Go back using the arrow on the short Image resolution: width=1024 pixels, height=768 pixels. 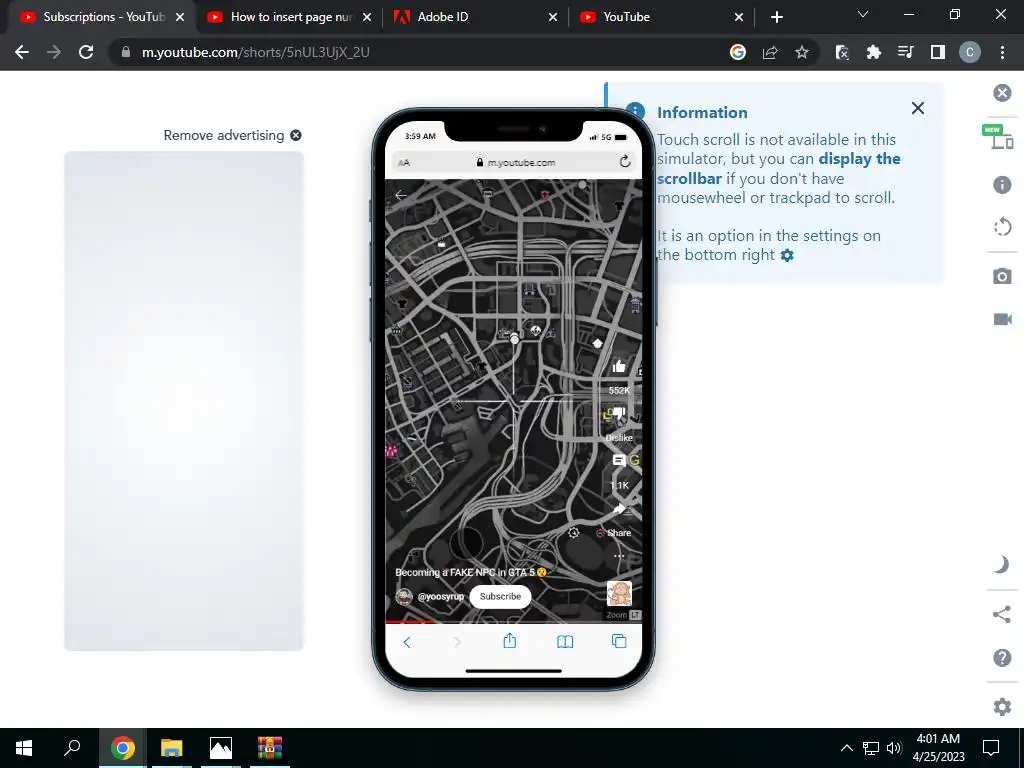click(x=401, y=195)
